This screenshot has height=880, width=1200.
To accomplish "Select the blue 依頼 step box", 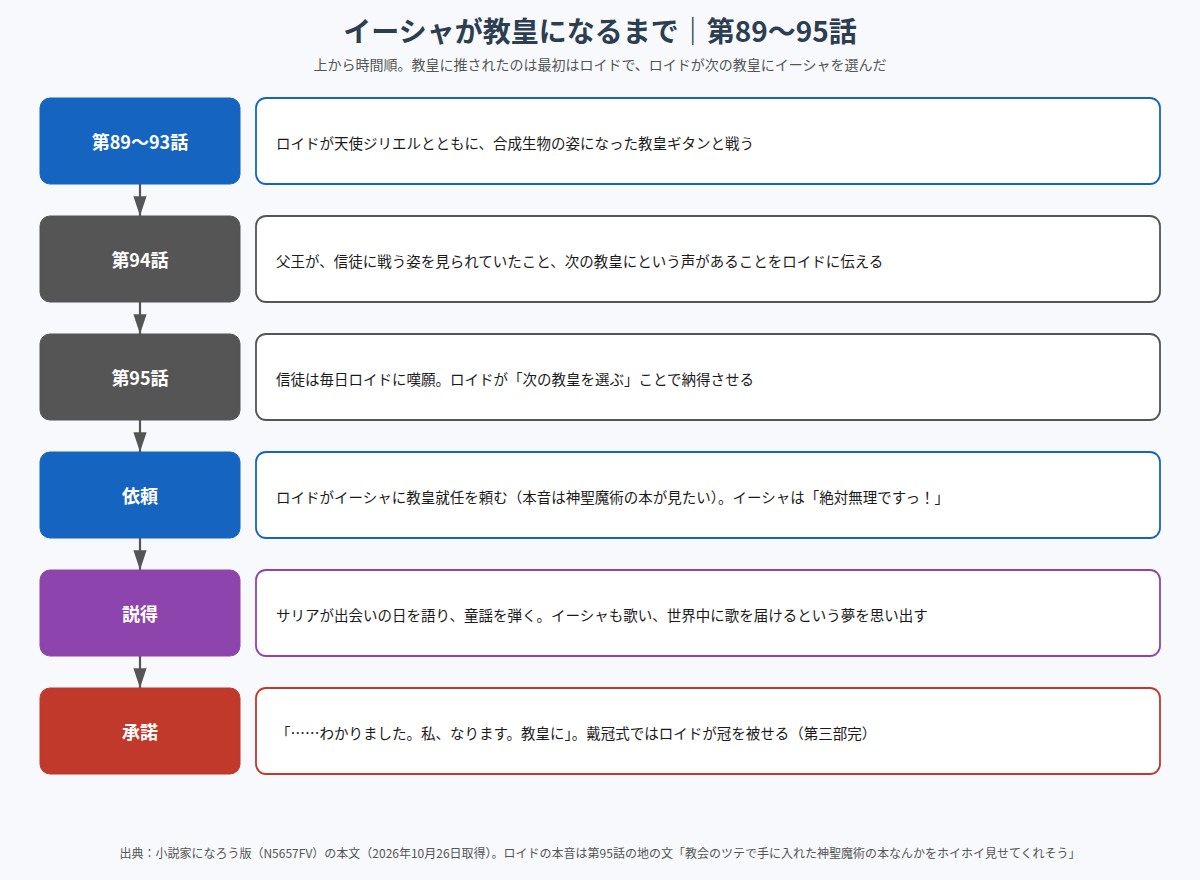I will coord(140,495).
